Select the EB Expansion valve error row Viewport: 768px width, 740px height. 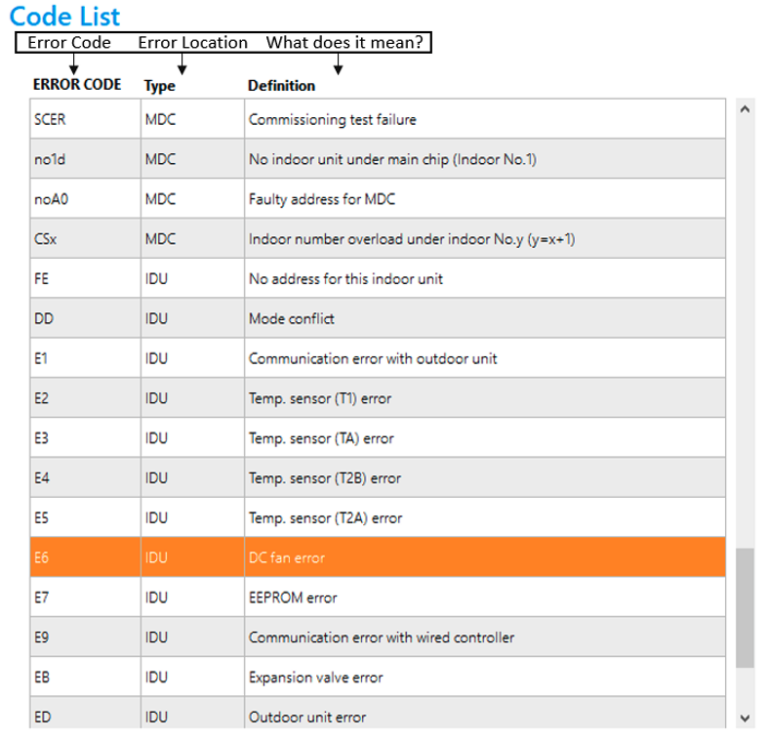[x=378, y=677]
